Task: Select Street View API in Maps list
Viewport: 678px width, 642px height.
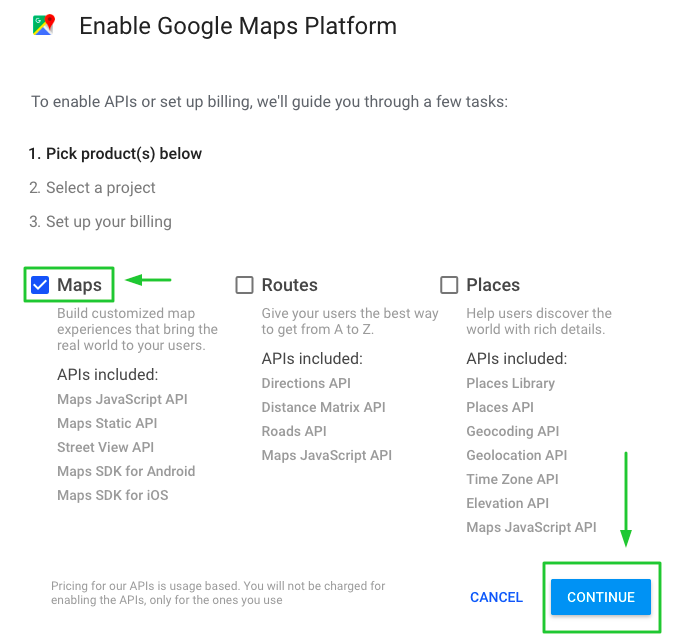Action: click(x=105, y=447)
